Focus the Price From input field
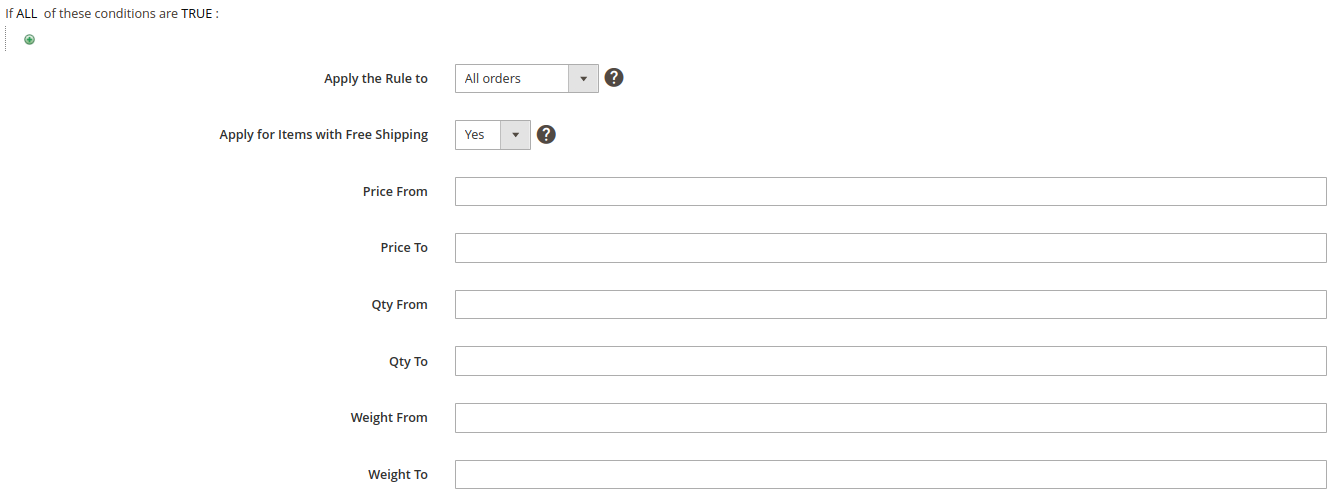Image resolution: width=1333 pixels, height=502 pixels. pyautogui.click(x=891, y=191)
